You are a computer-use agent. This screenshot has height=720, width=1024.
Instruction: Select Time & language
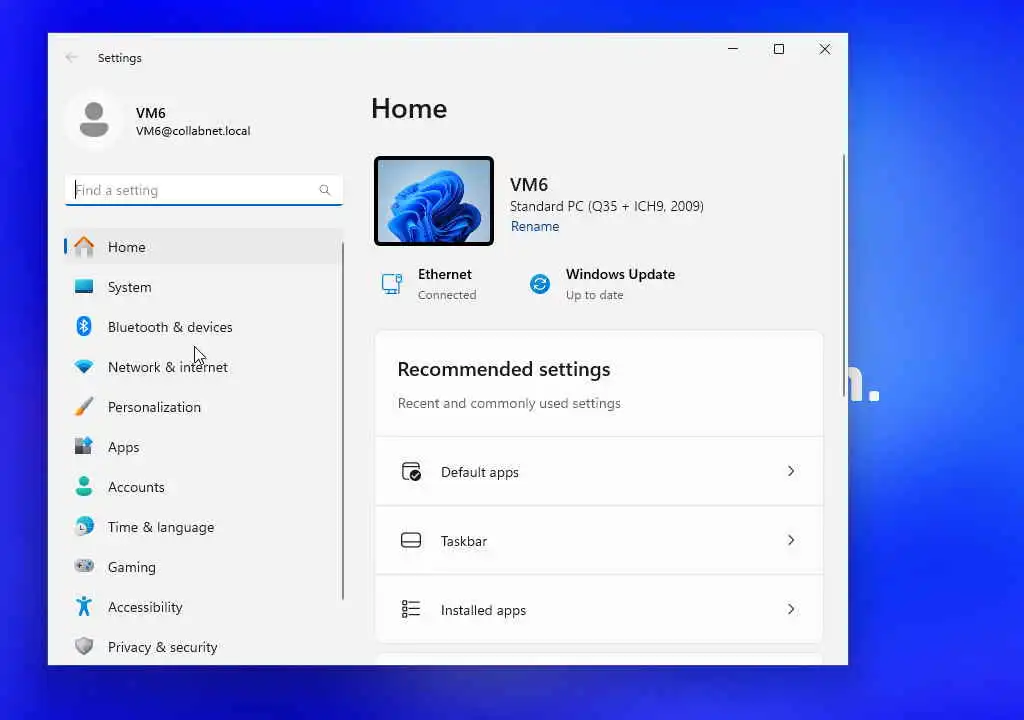click(x=204, y=527)
